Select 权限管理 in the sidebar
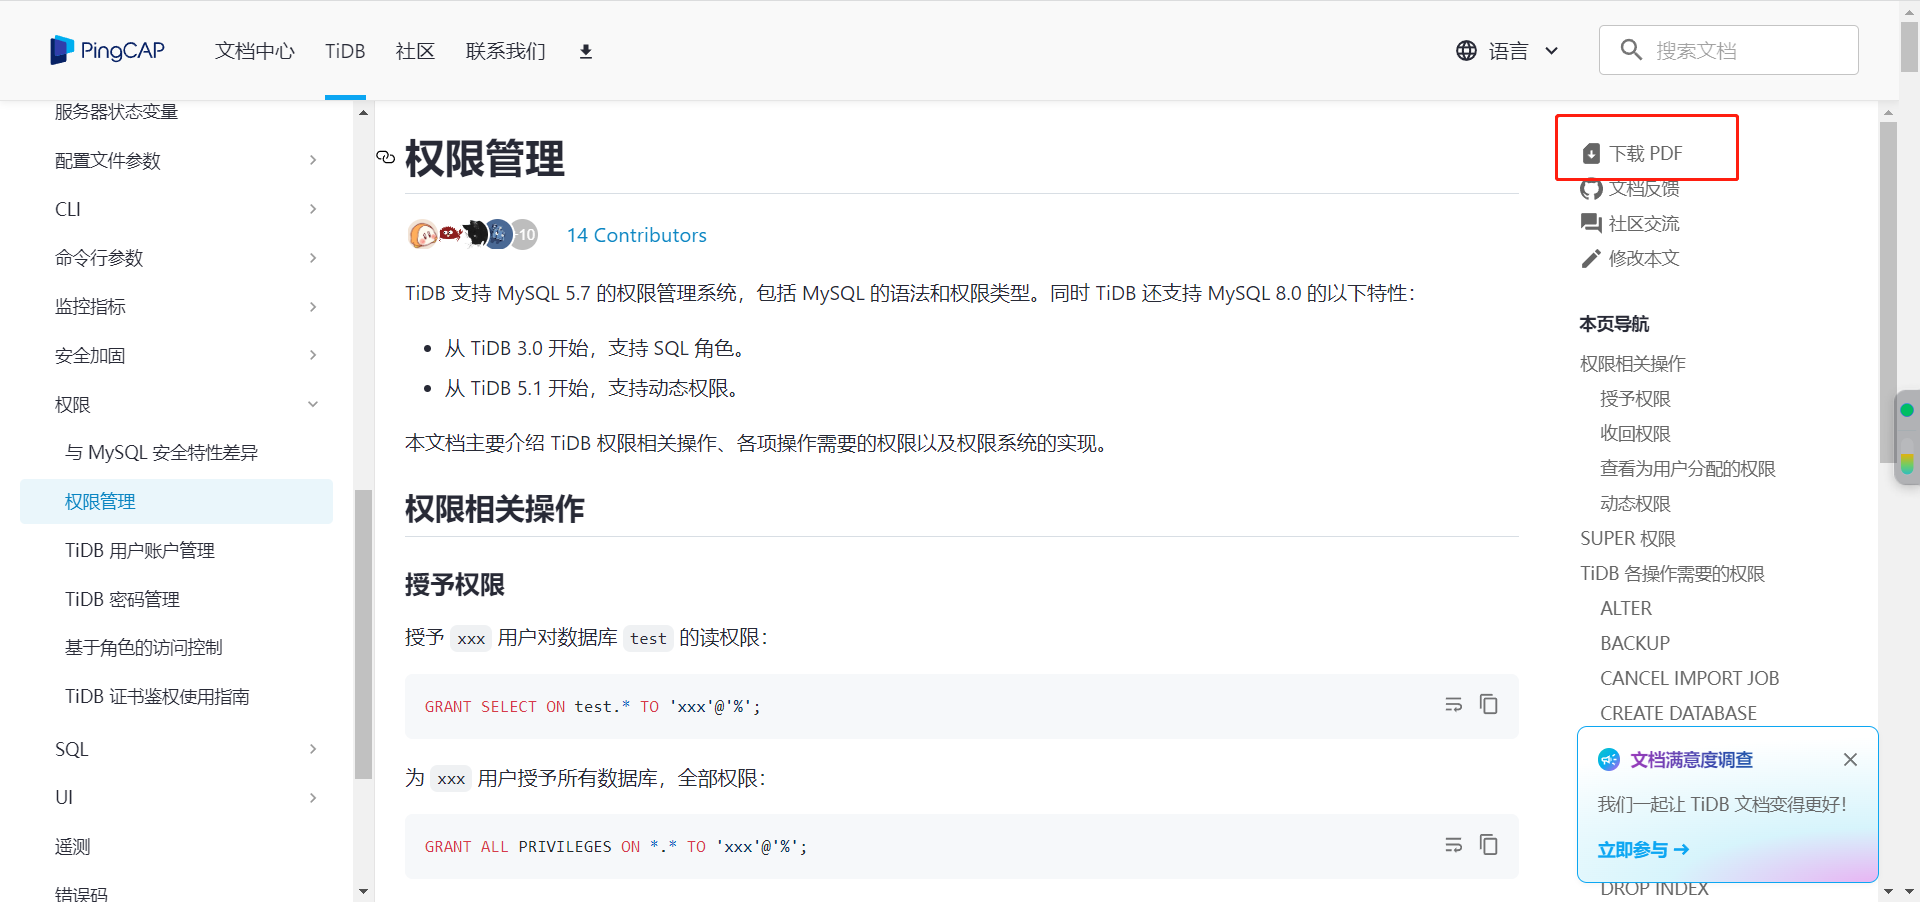 coord(176,501)
